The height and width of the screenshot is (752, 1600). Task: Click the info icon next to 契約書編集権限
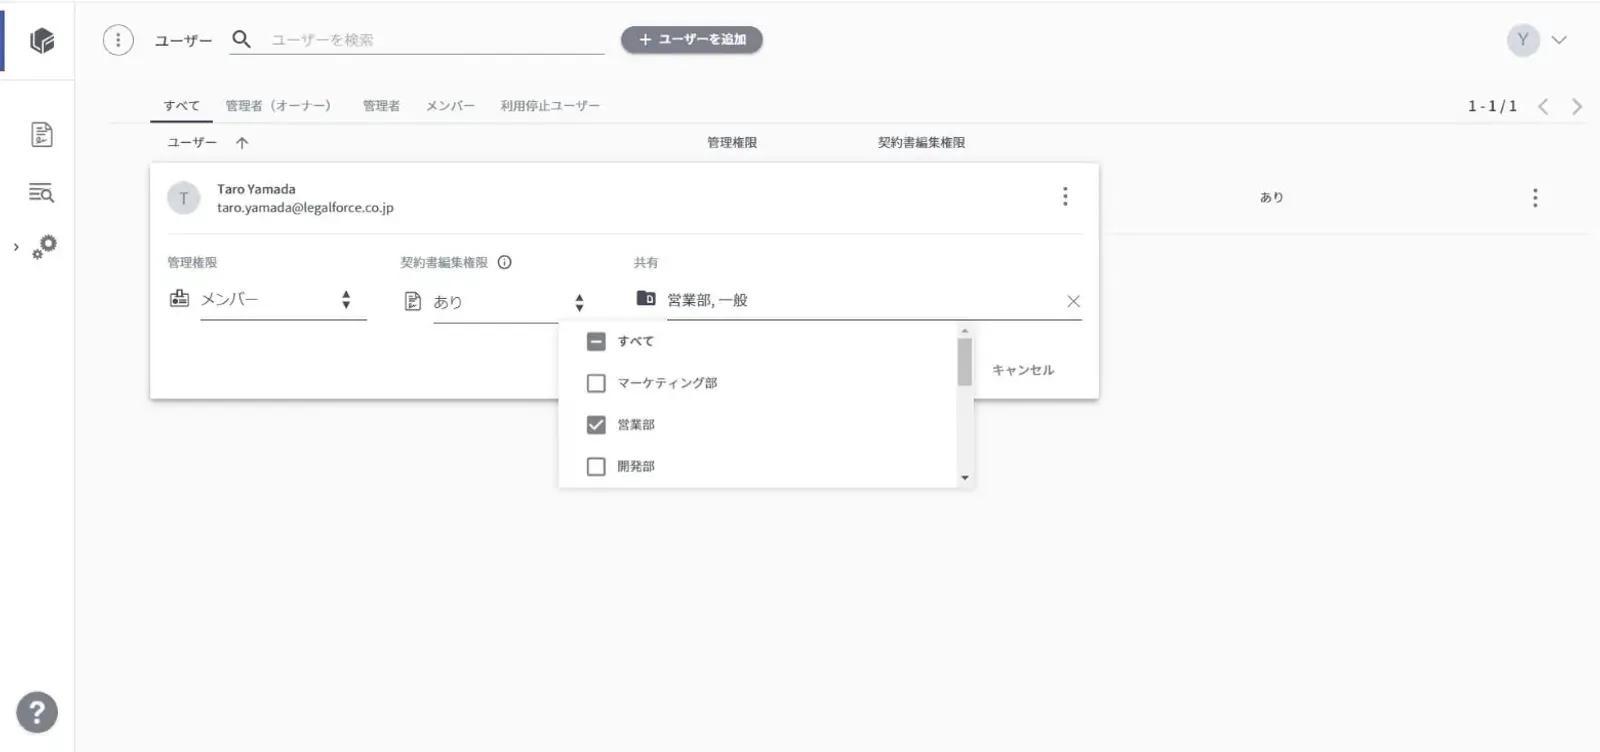(x=505, y=263)
